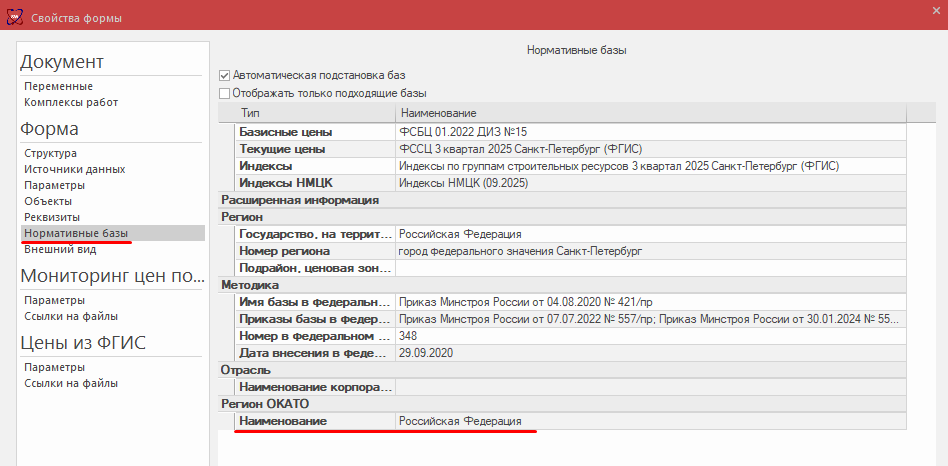948x466 pixels.
Task: Open Переменные section in sidebar
Action: click(58, 86)
